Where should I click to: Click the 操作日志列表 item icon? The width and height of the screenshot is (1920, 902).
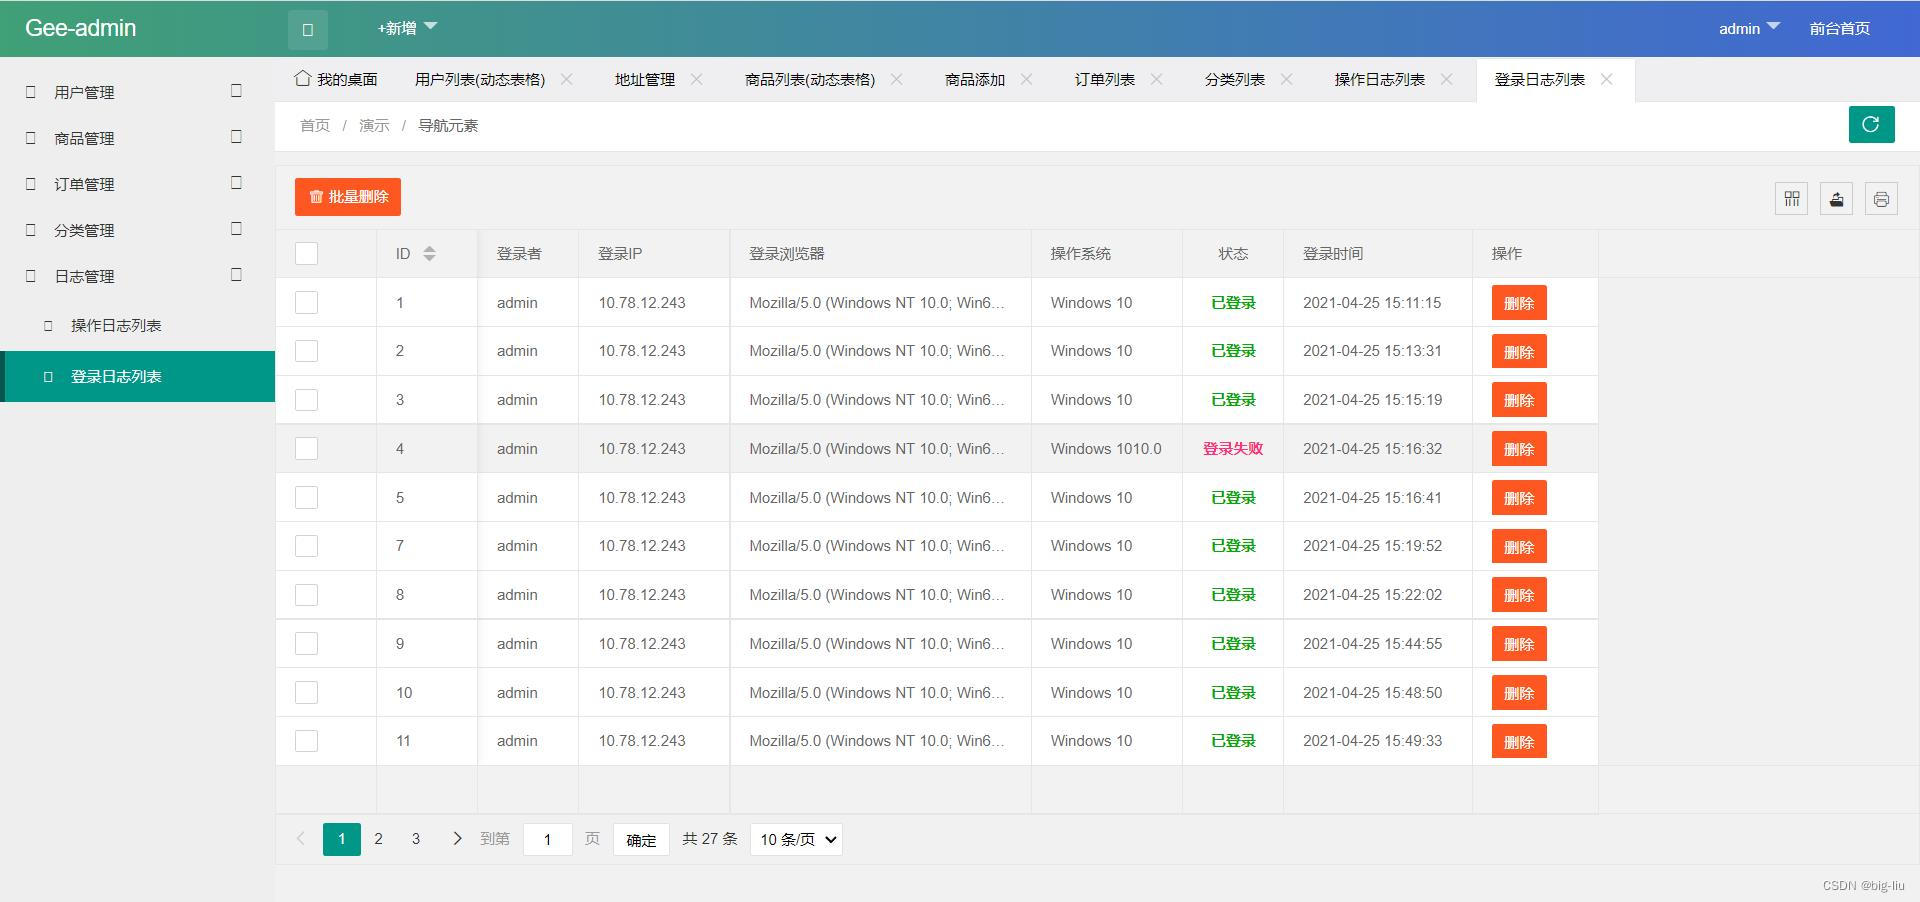coord(48,326)
